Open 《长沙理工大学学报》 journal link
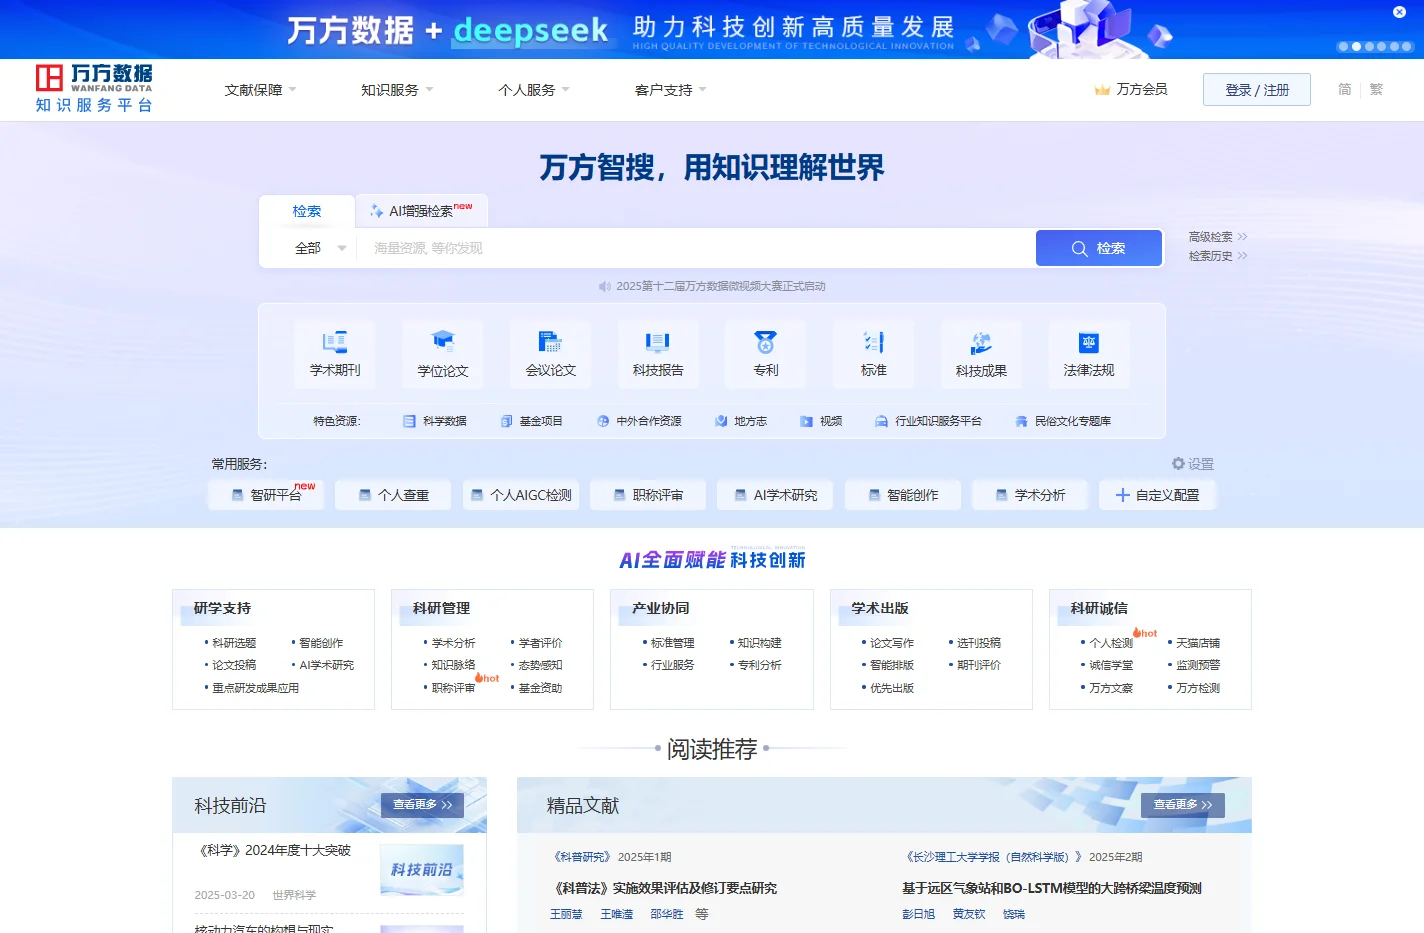This screenshot has width=1424, height=933. [994, 857]
